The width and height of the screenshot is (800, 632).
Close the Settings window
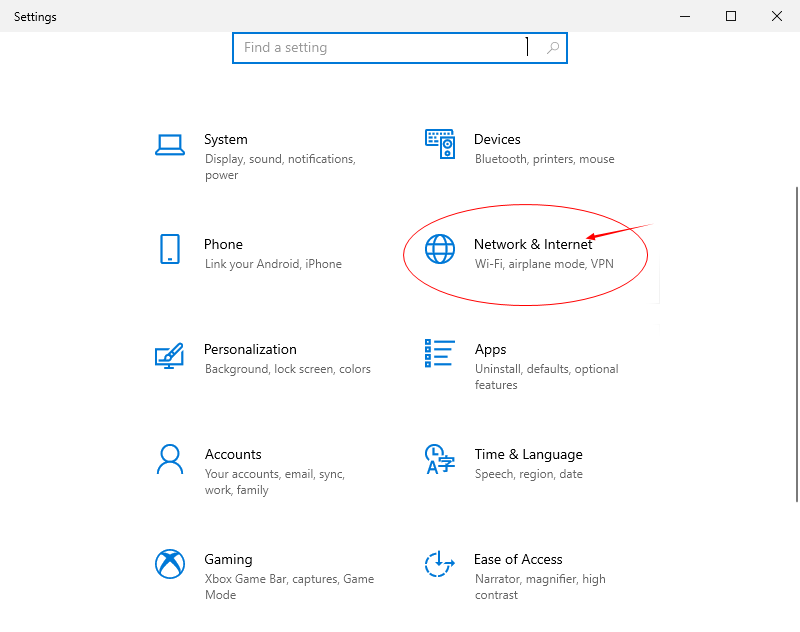click(x=777, y=16)
